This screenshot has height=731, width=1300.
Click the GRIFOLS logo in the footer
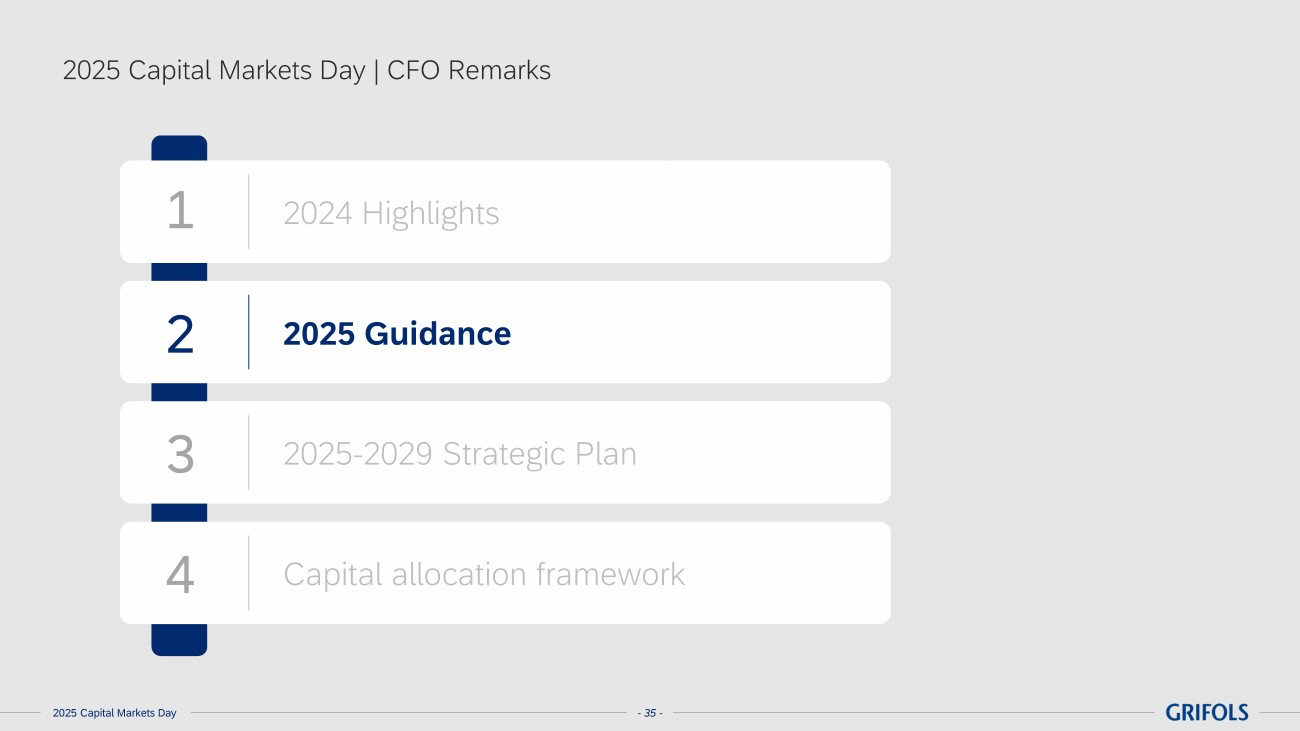(x=1206, y=712)
